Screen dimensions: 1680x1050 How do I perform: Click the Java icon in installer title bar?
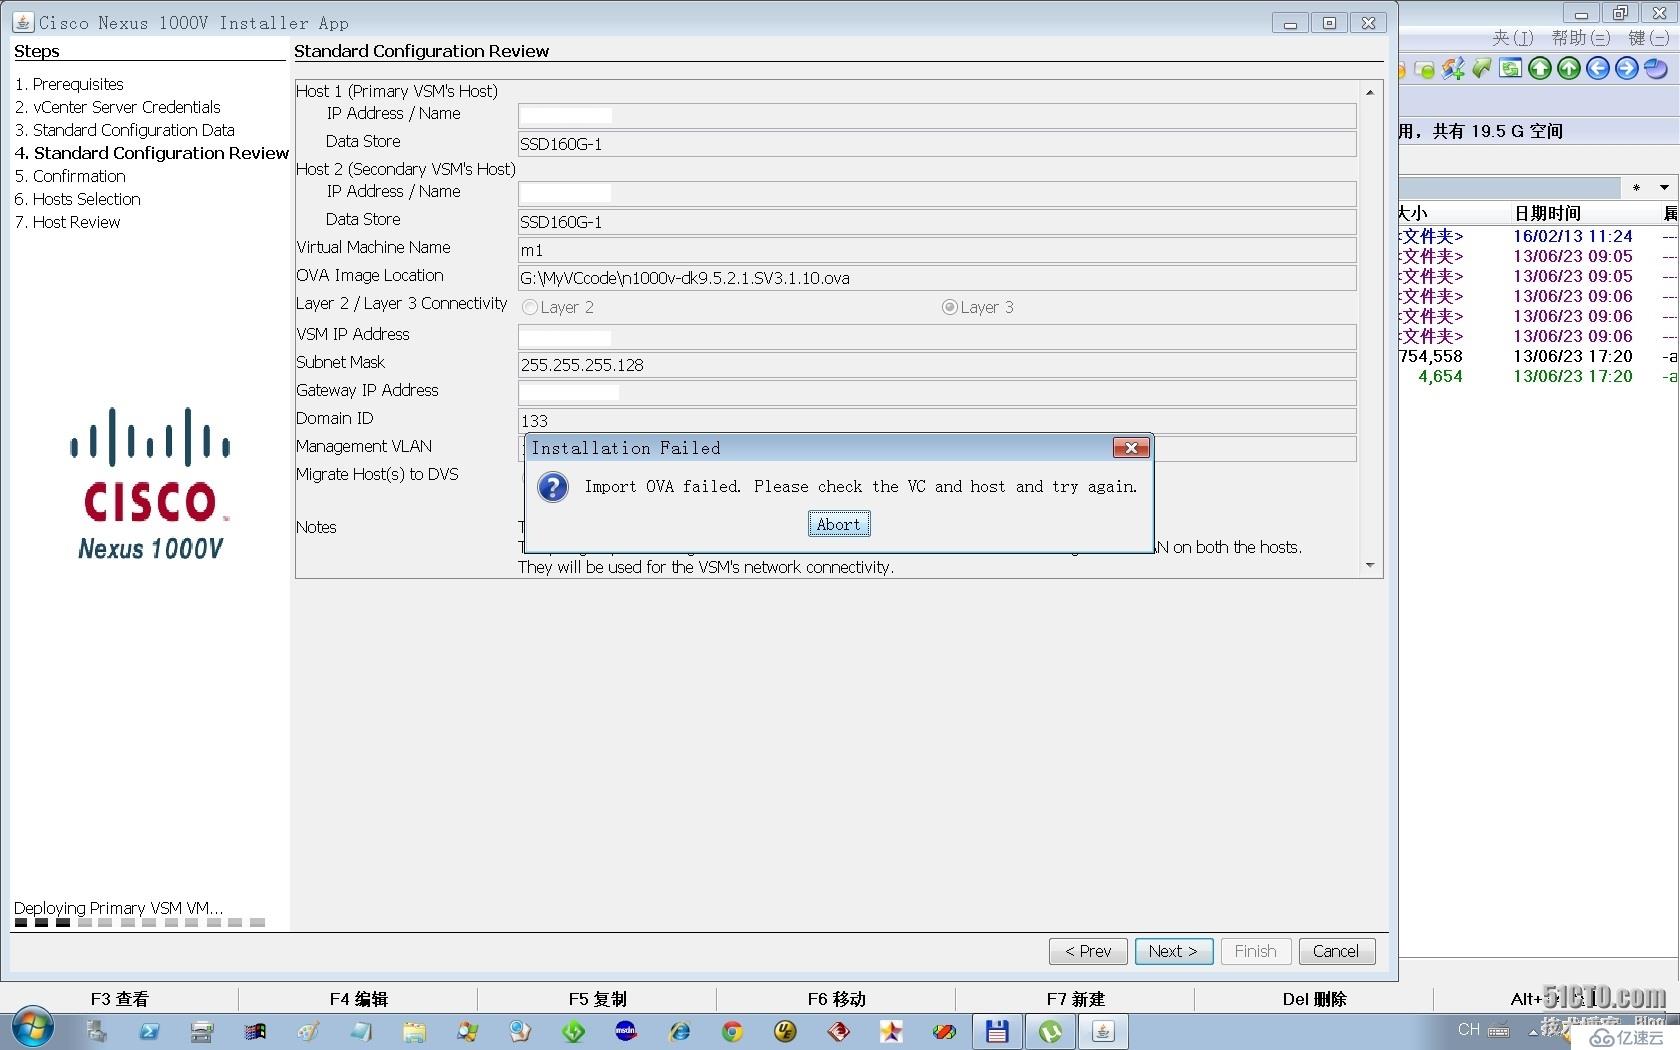click(23, 21)
